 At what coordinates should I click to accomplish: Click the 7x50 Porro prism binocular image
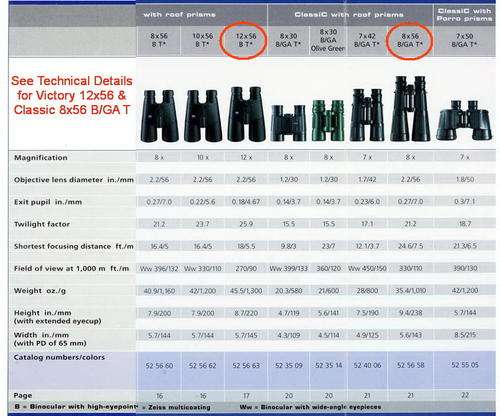coord(464,121)
